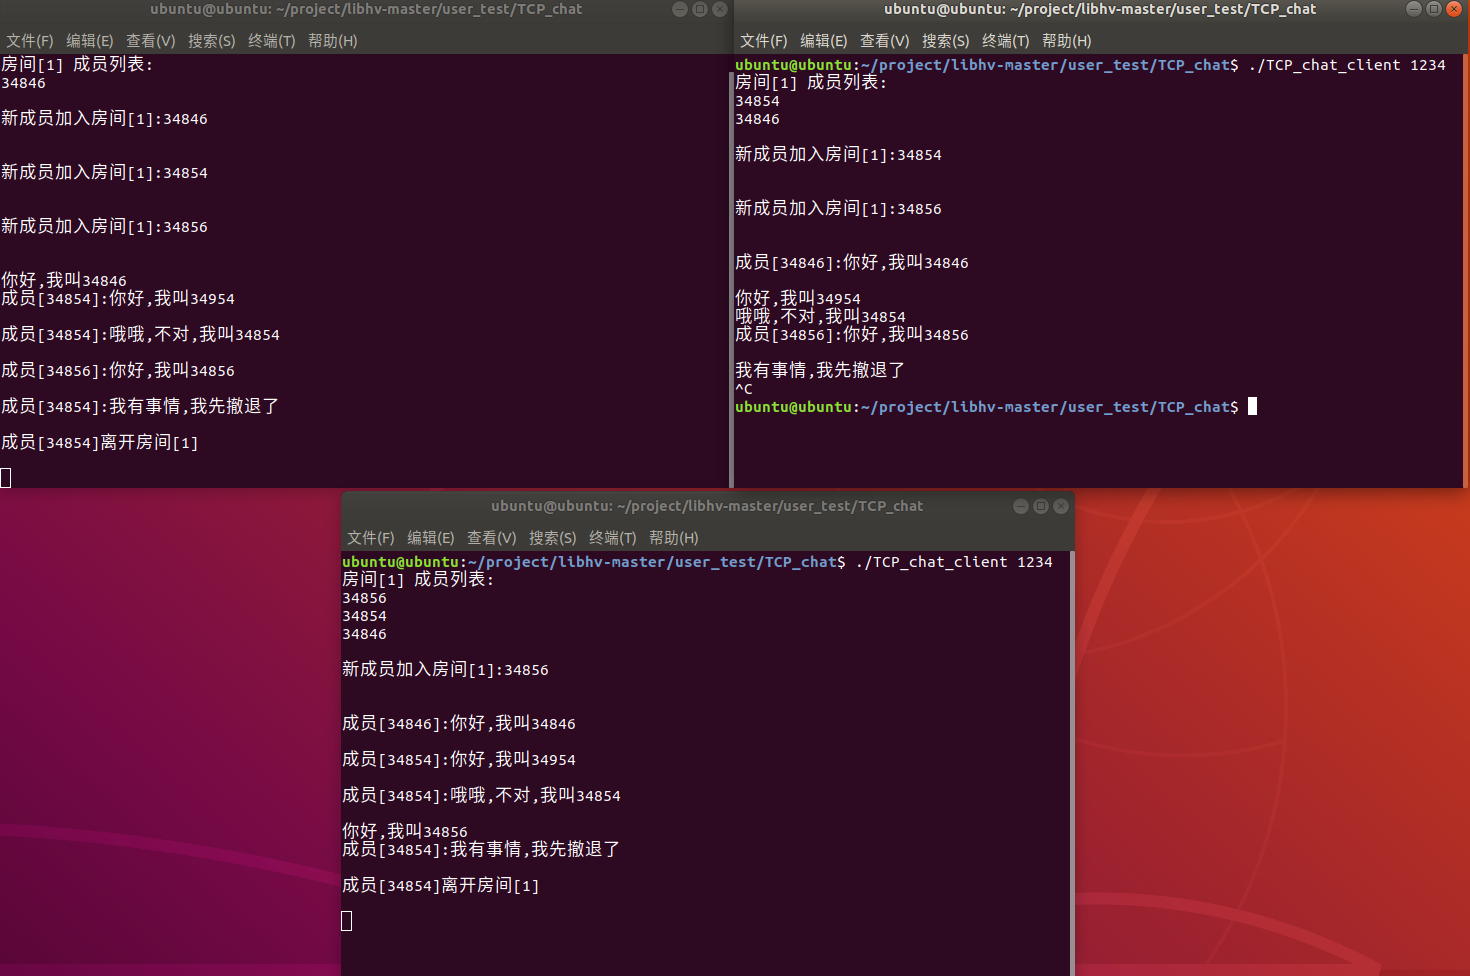
Task: Open 编辑(E) menu in top-right terminal
Action: coord(824,41)
